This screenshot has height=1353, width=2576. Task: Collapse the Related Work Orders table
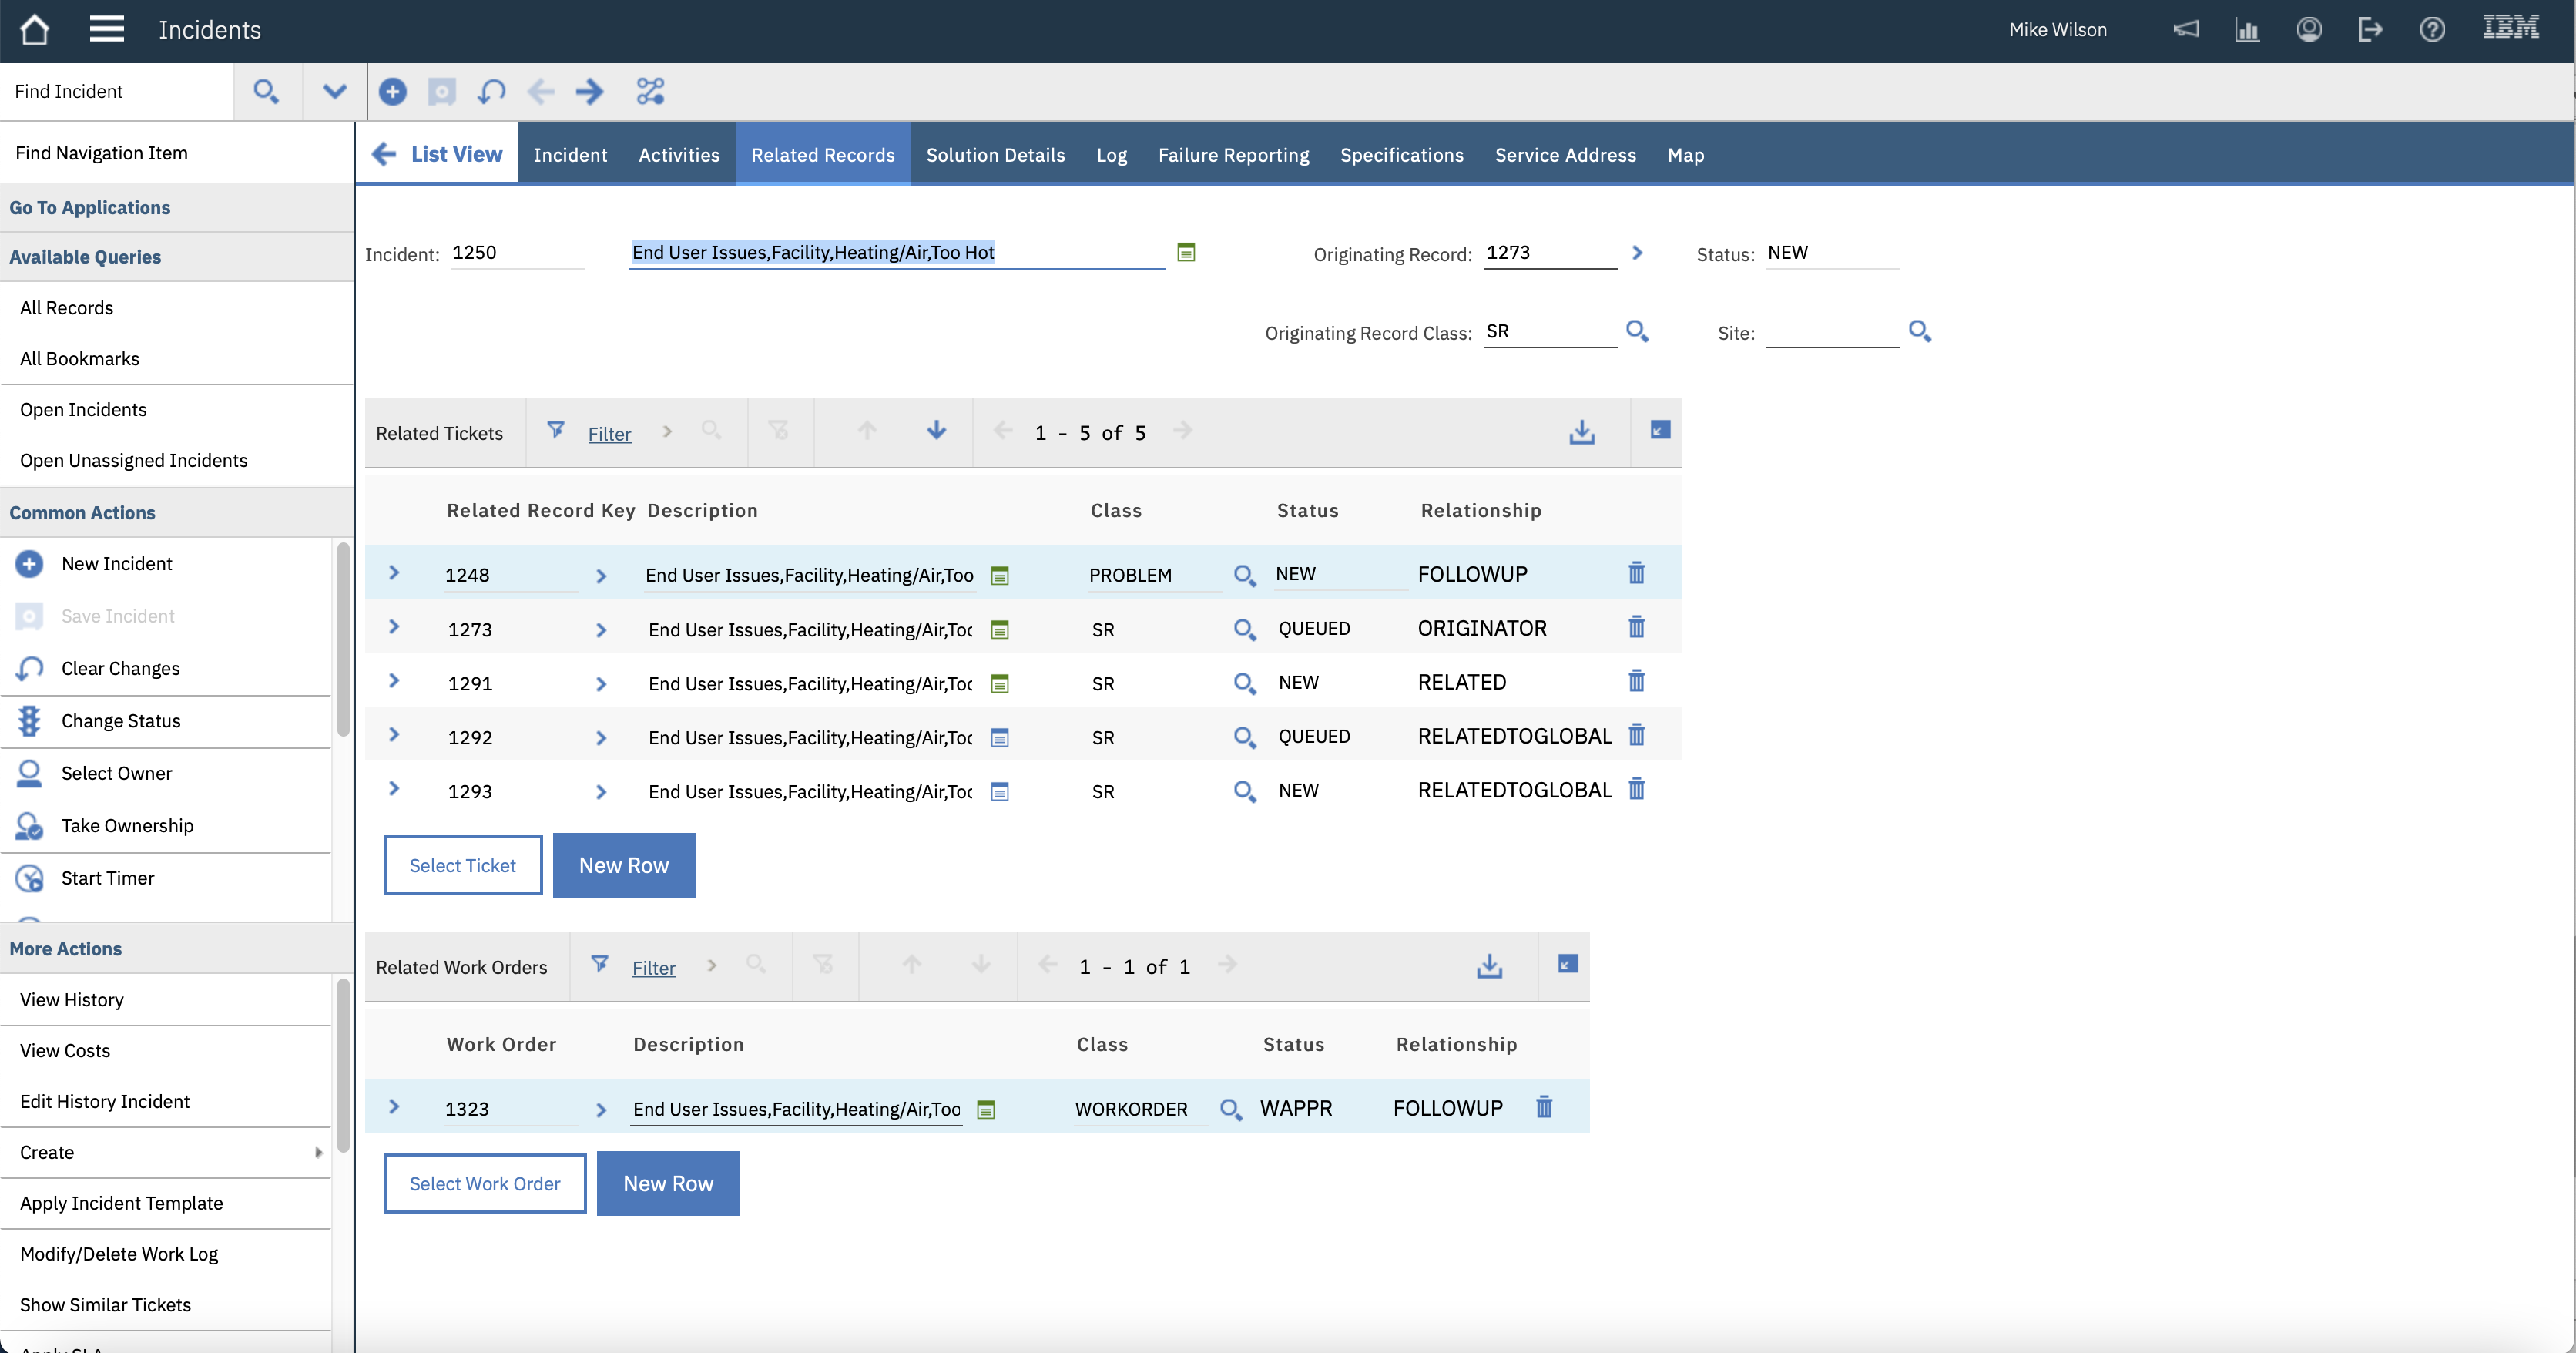[1567, 964]
